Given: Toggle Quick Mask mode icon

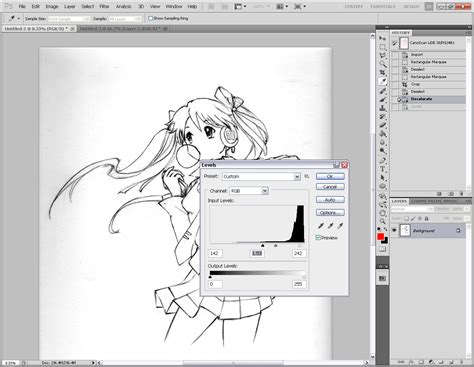Looking at the screenshot, I should tap(383, 249).
